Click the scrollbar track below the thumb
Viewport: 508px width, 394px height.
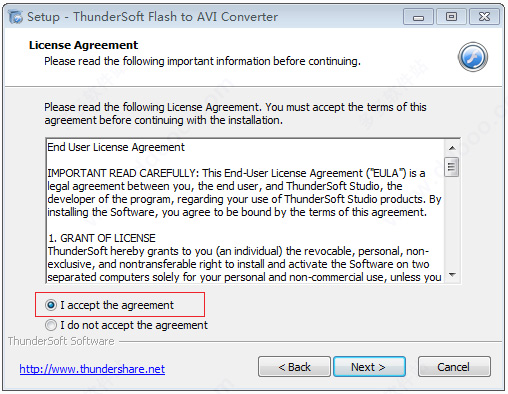452,222
